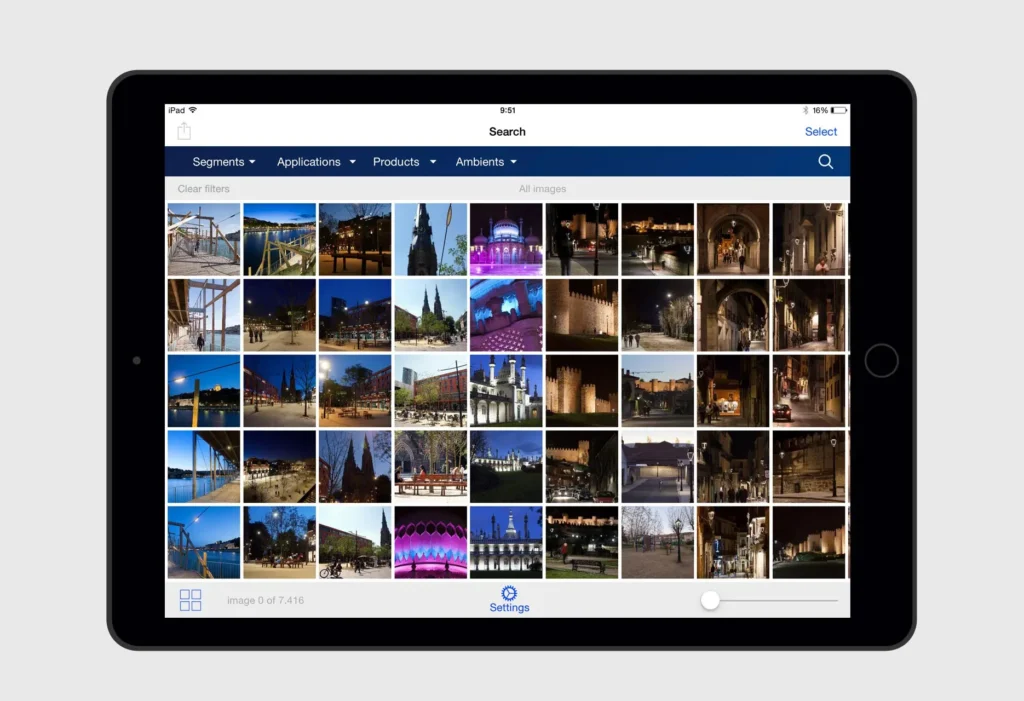This screenshot has height=701, width=1024.
Task: Tap the Wi-Fi icon next to iPad
Action: [x=193, y=110]
